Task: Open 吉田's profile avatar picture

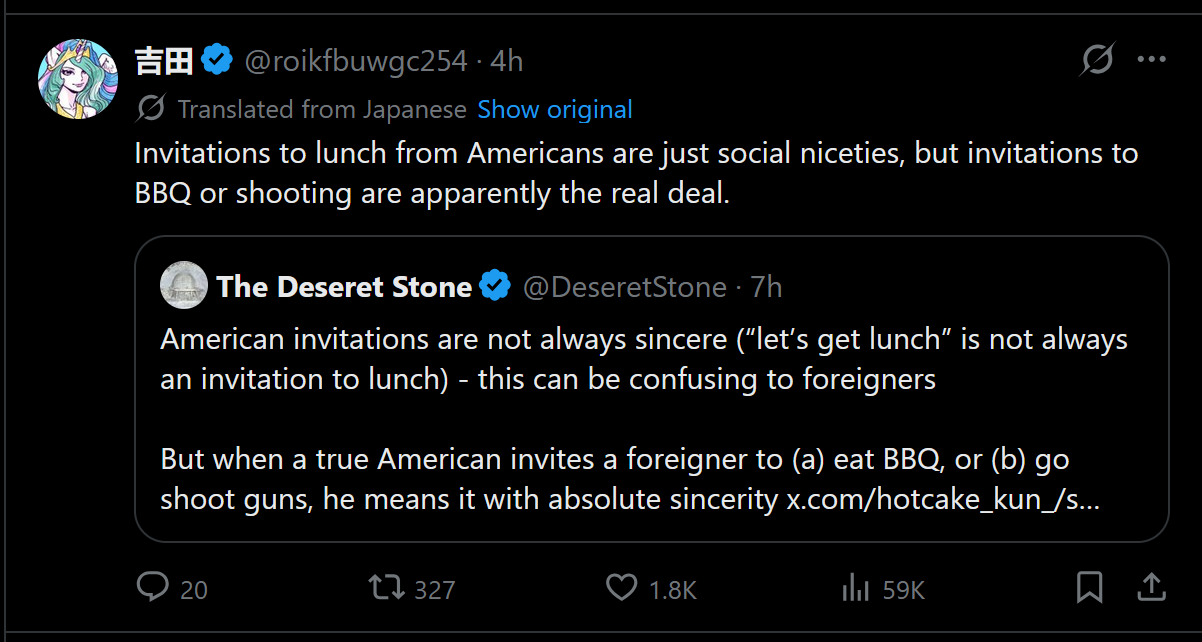Action: (78, 80)
